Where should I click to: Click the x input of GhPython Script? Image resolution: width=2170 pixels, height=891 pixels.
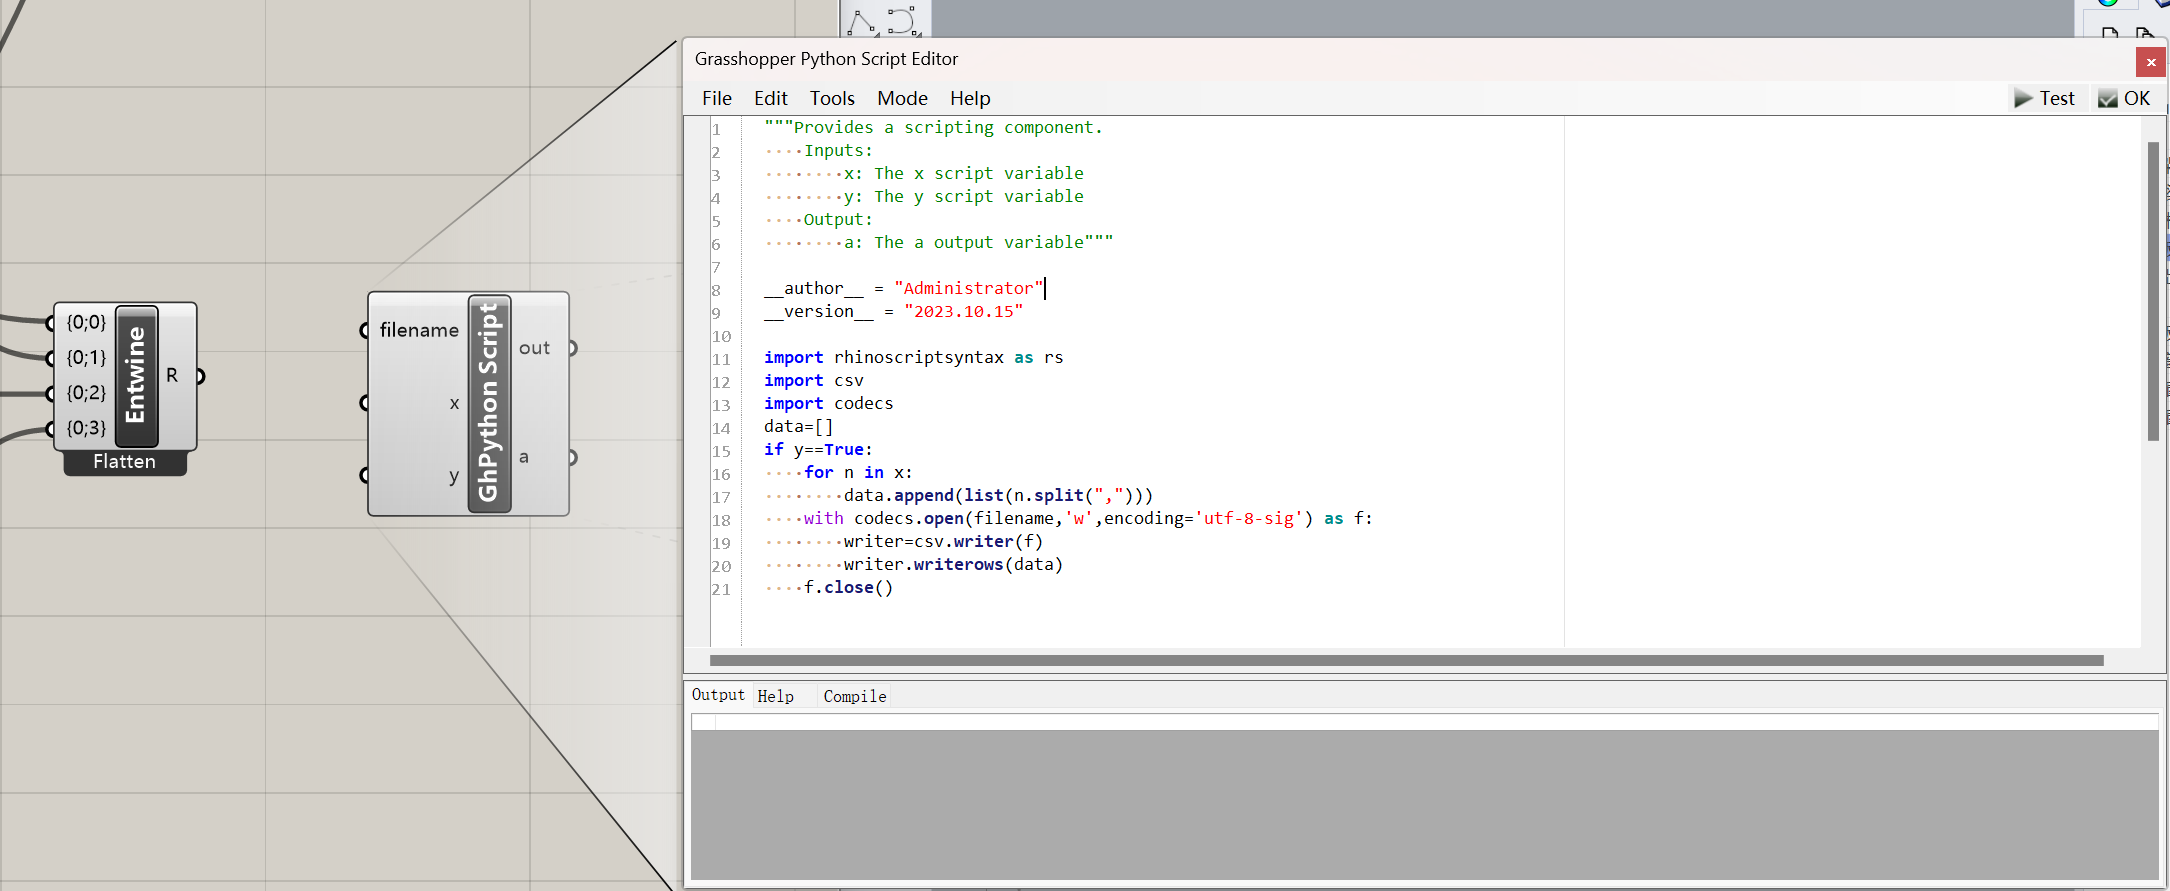coord(454,403)
